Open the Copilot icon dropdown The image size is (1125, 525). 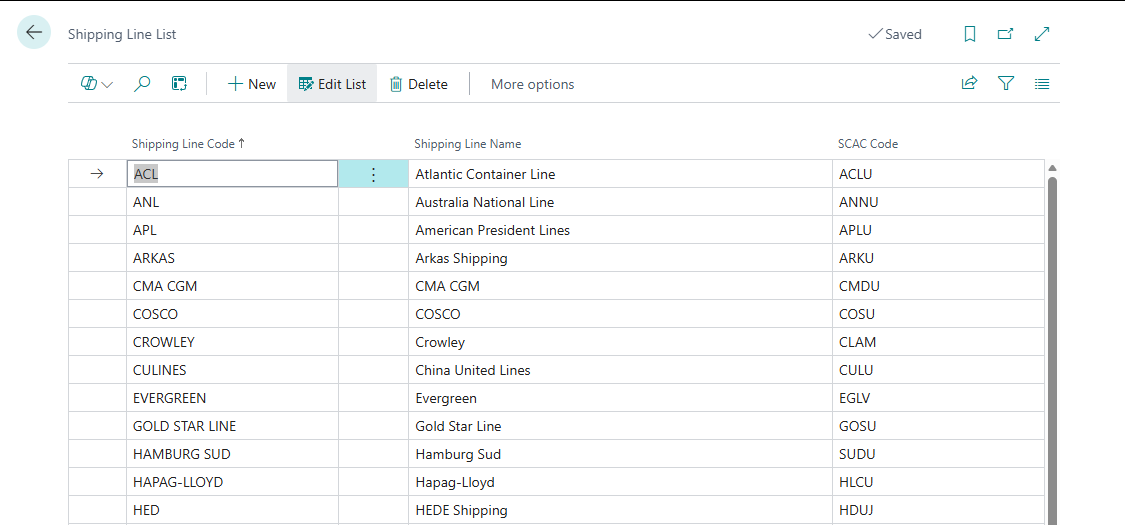click(x=97, y=84)
